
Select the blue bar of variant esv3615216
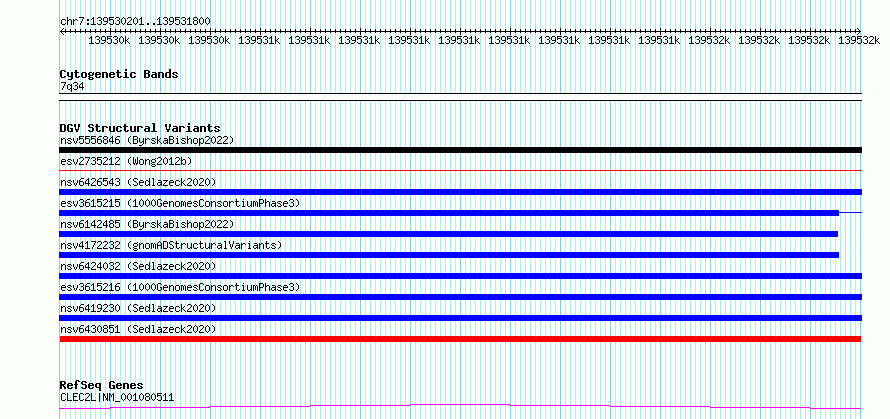(x=460, y=297)
